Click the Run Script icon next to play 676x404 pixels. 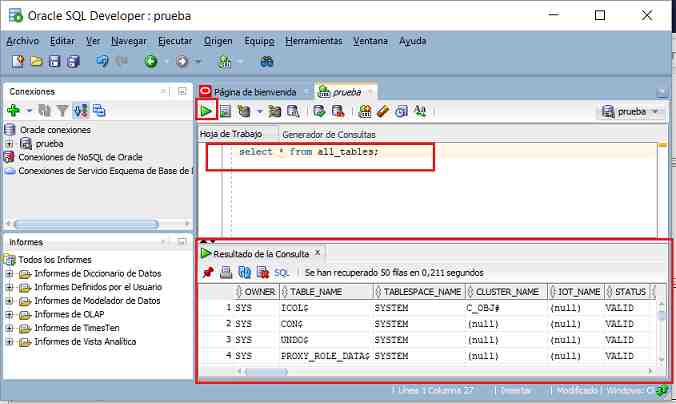(225, 111)
